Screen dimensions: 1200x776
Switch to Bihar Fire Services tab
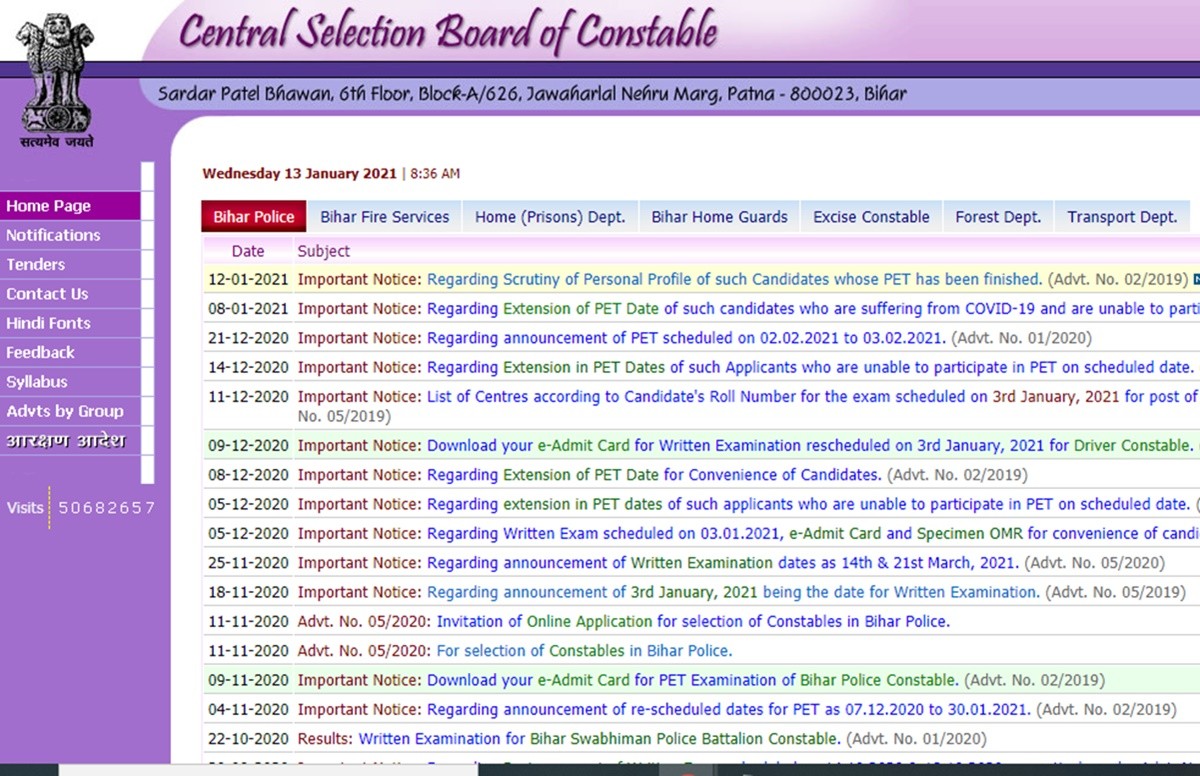click(x=384, y=217)
